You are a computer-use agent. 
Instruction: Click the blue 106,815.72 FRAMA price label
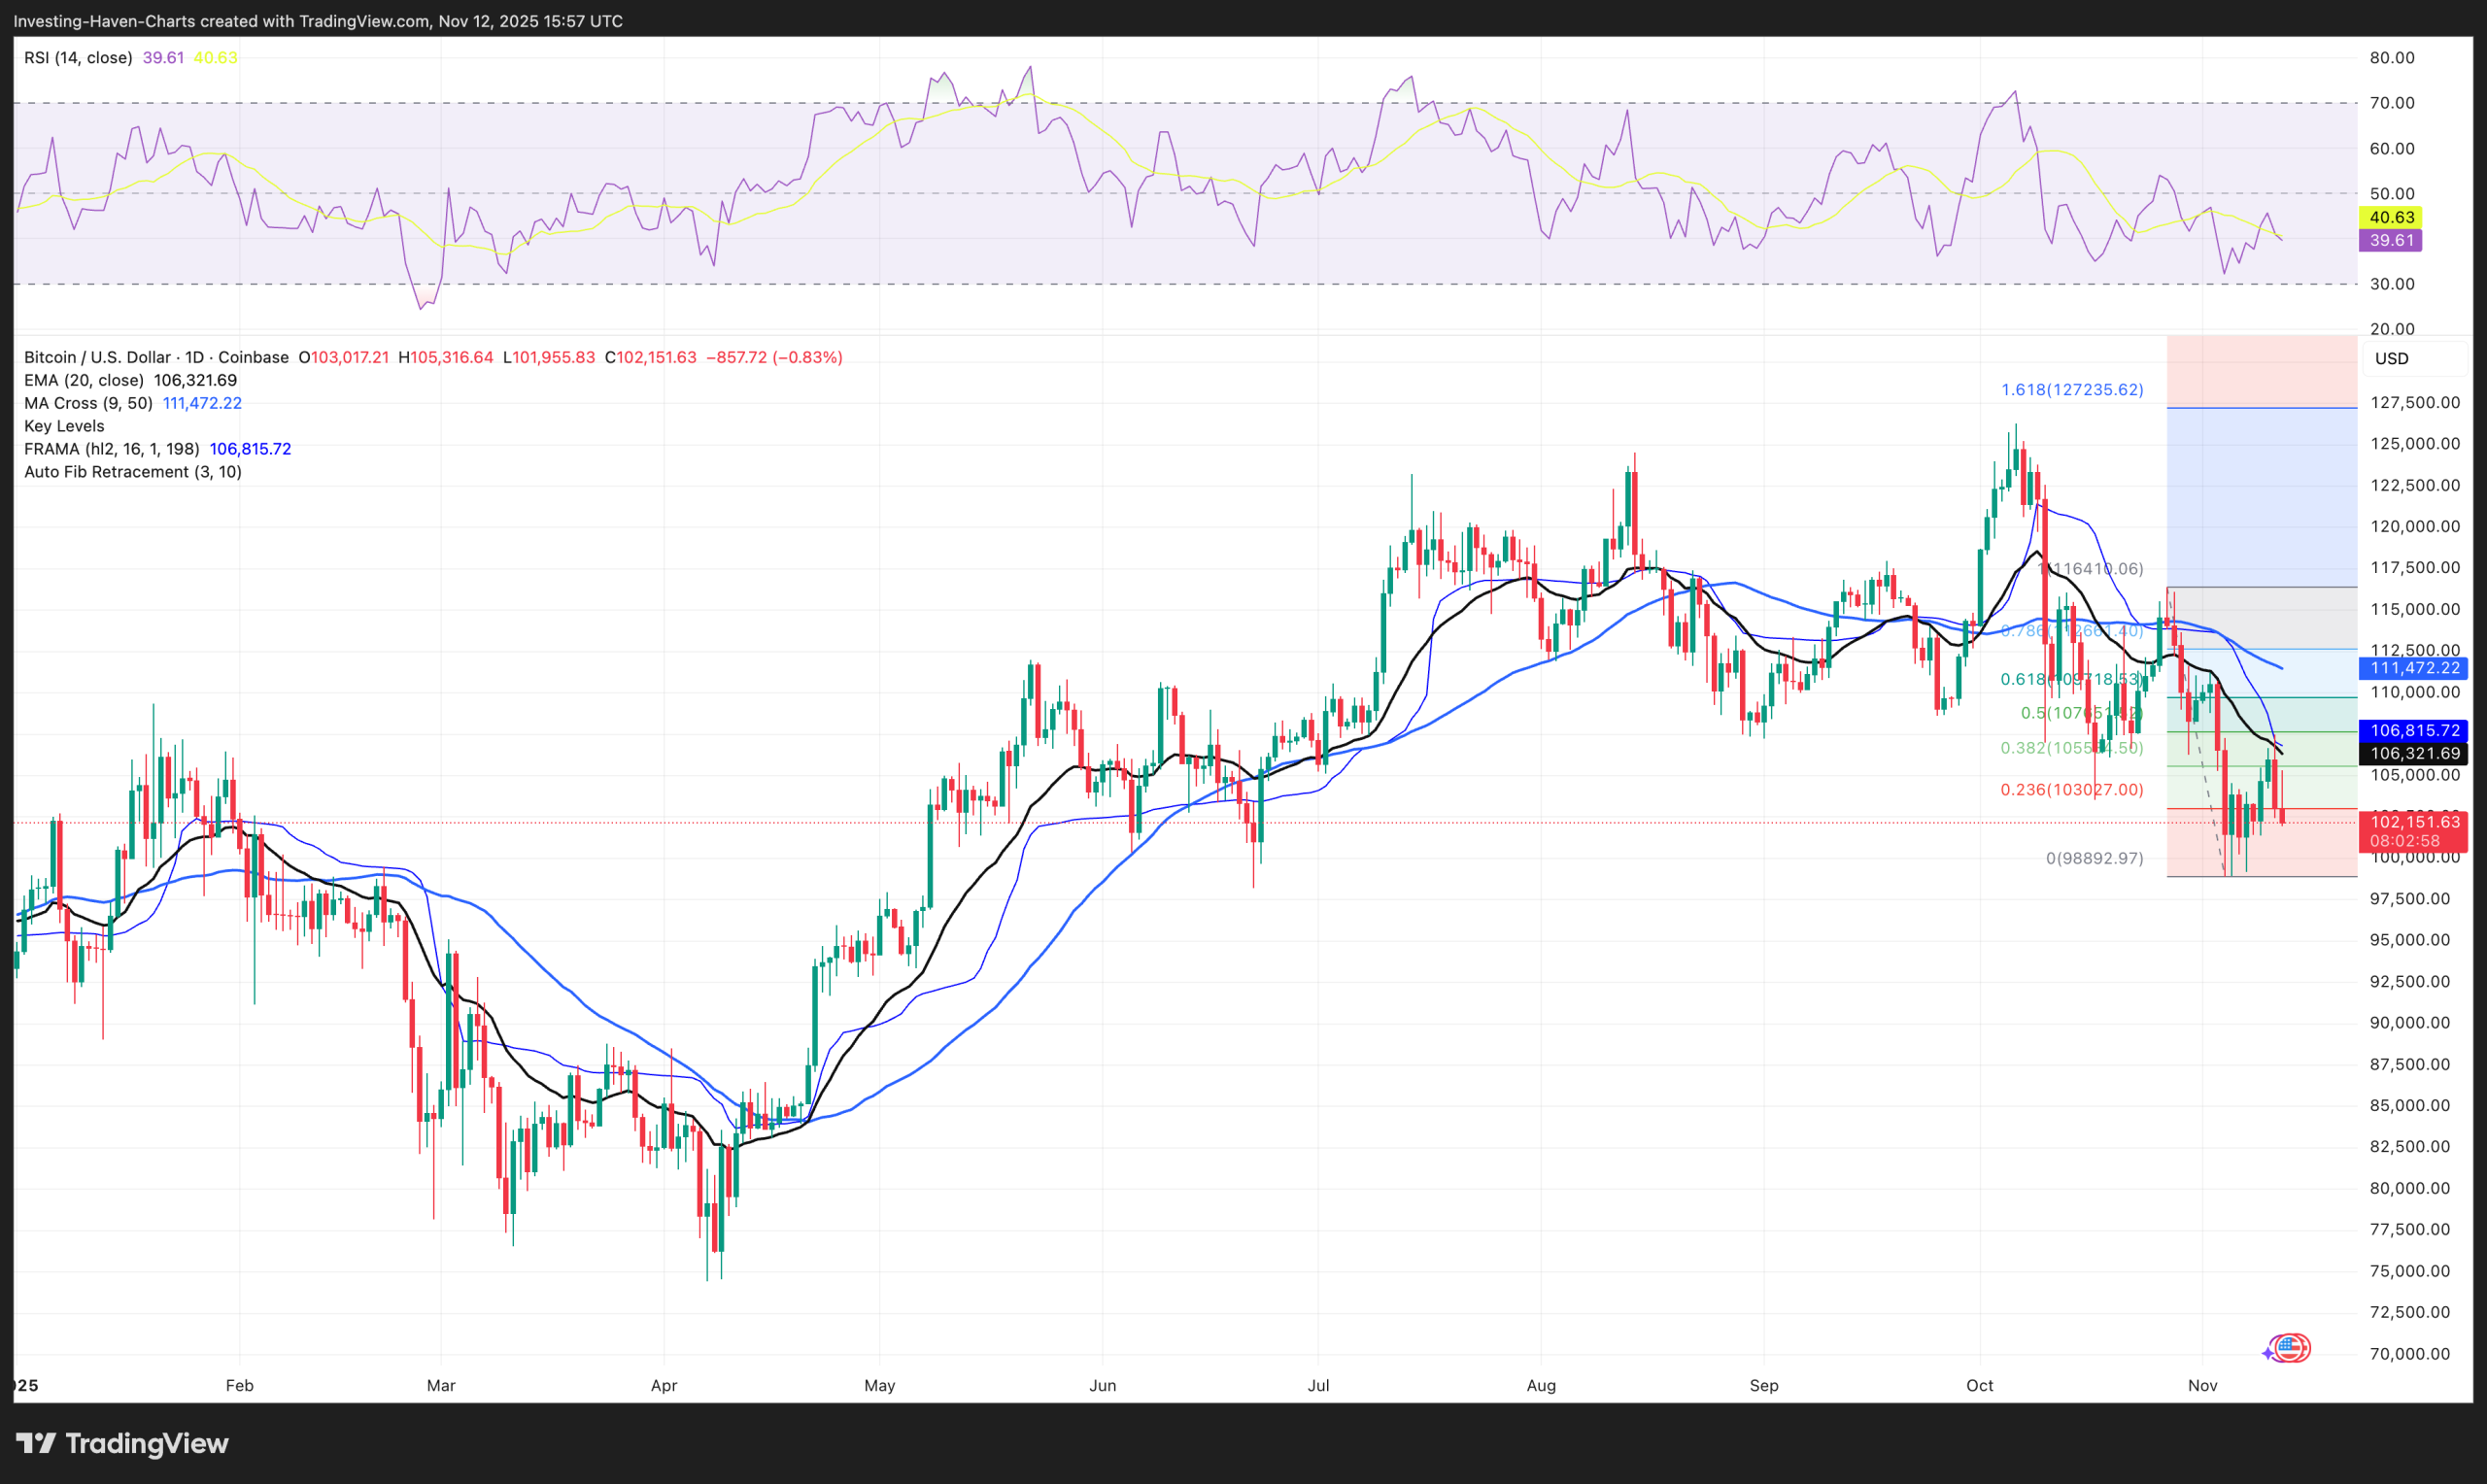tap(2411, 730)
